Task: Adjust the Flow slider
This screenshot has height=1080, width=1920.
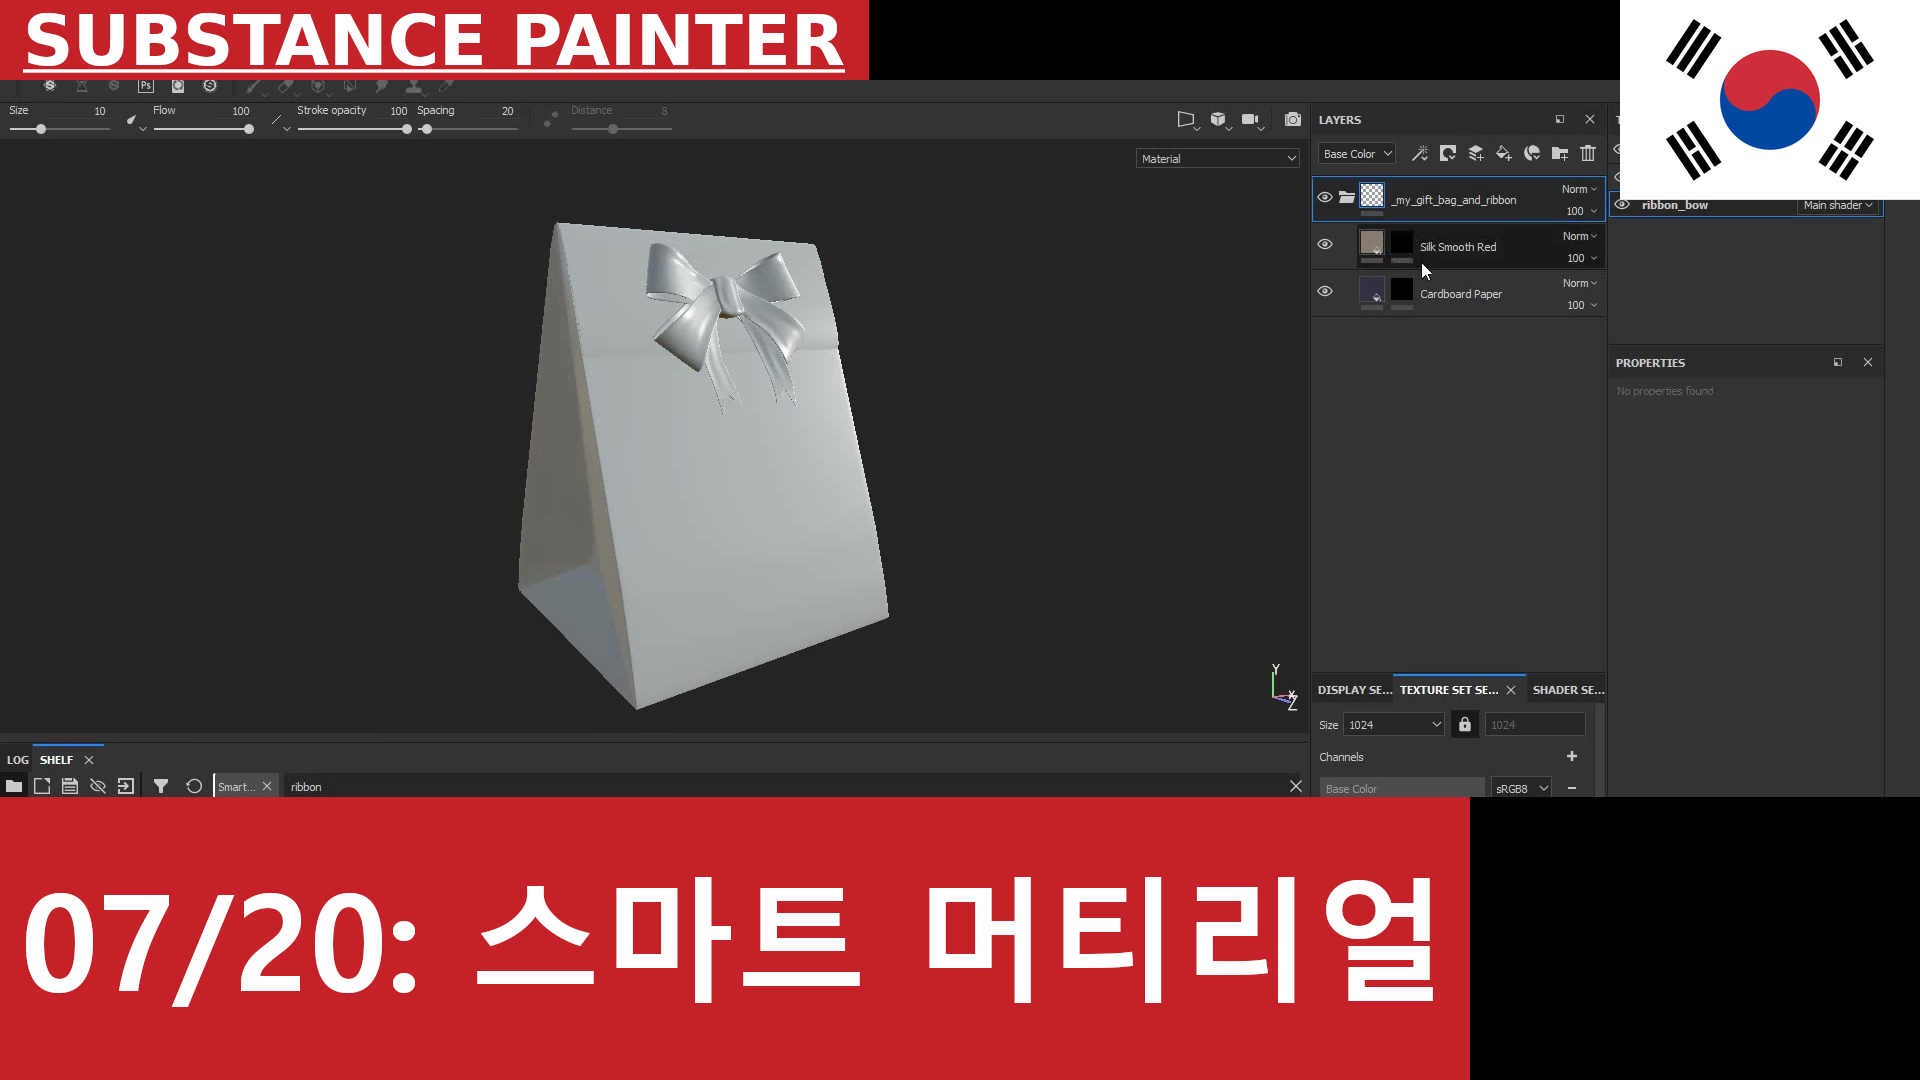Action: click(x=203, y=129)
